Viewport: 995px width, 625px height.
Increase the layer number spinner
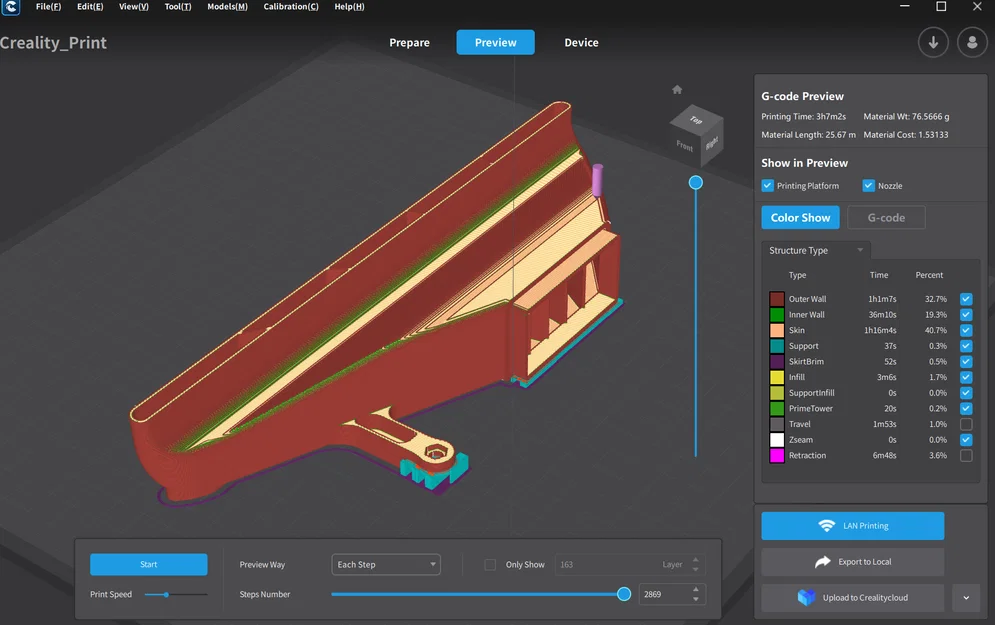coord(695,560)
